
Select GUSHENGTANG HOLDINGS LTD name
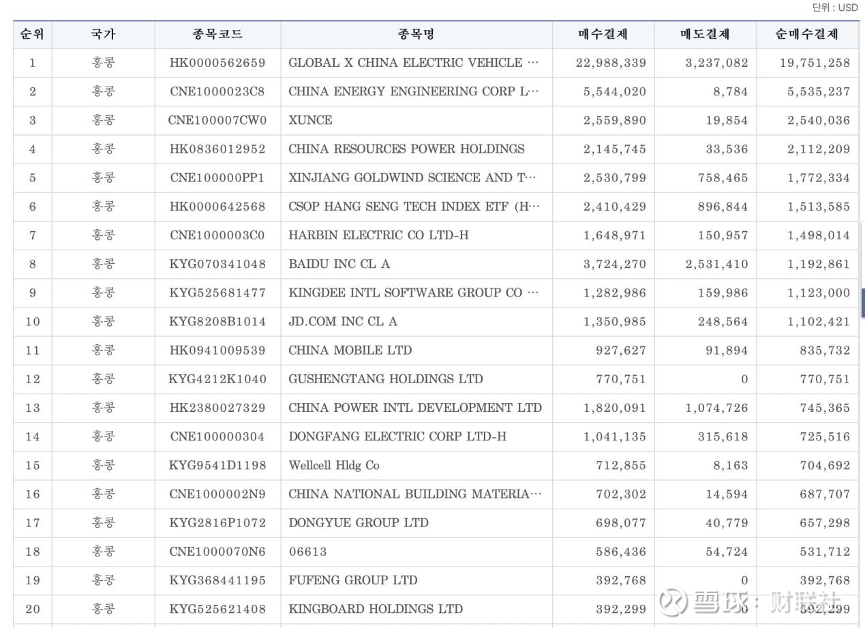386,379
